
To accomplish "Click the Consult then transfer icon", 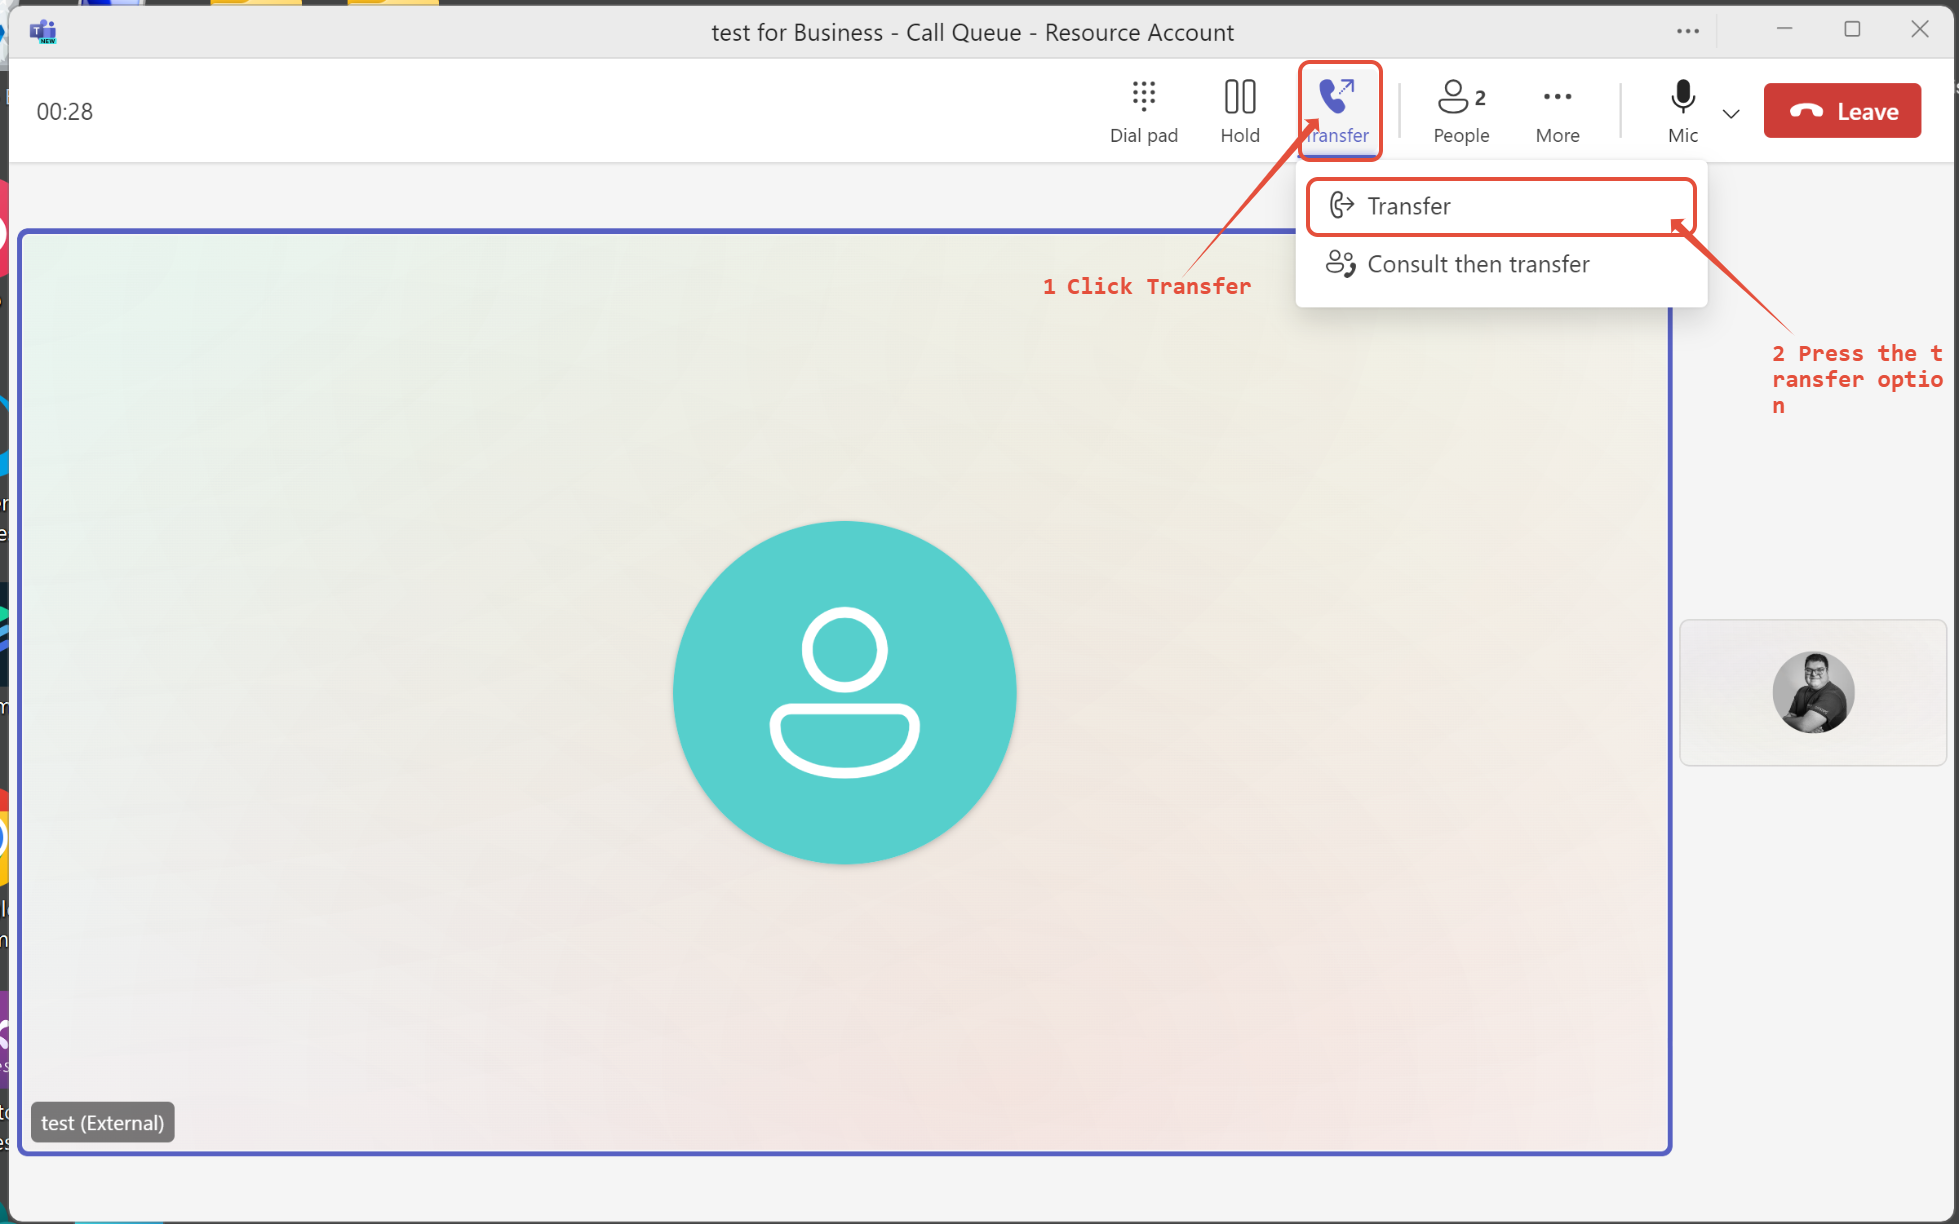I will pyautogui.click(x=1339, y=264).
